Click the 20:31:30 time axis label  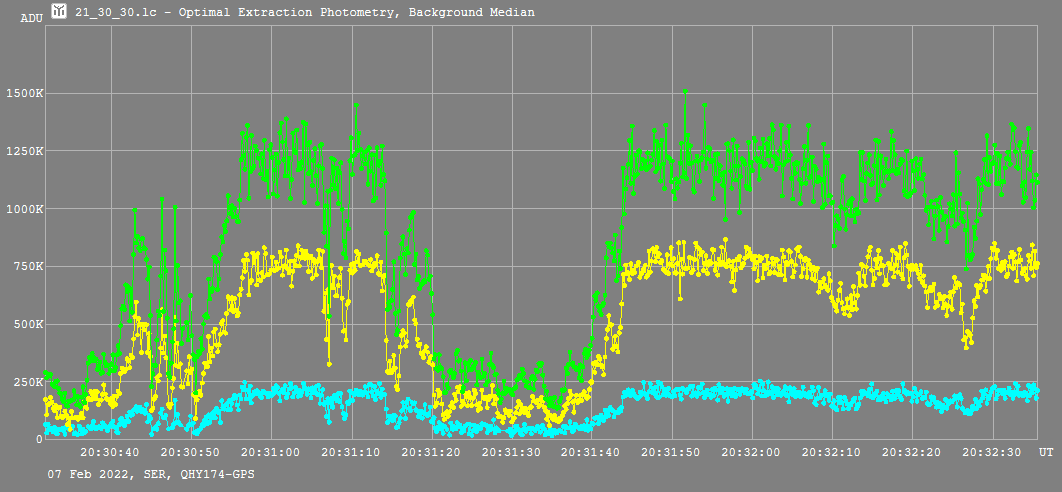click(510, 453)
